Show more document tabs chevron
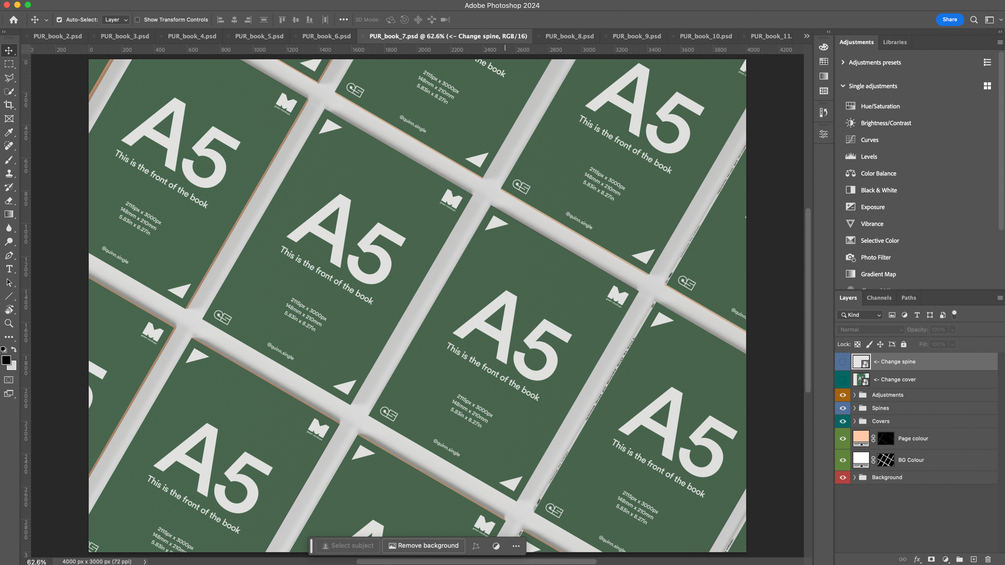Viewport: 1005px width, 565px height. click(806, 37)
